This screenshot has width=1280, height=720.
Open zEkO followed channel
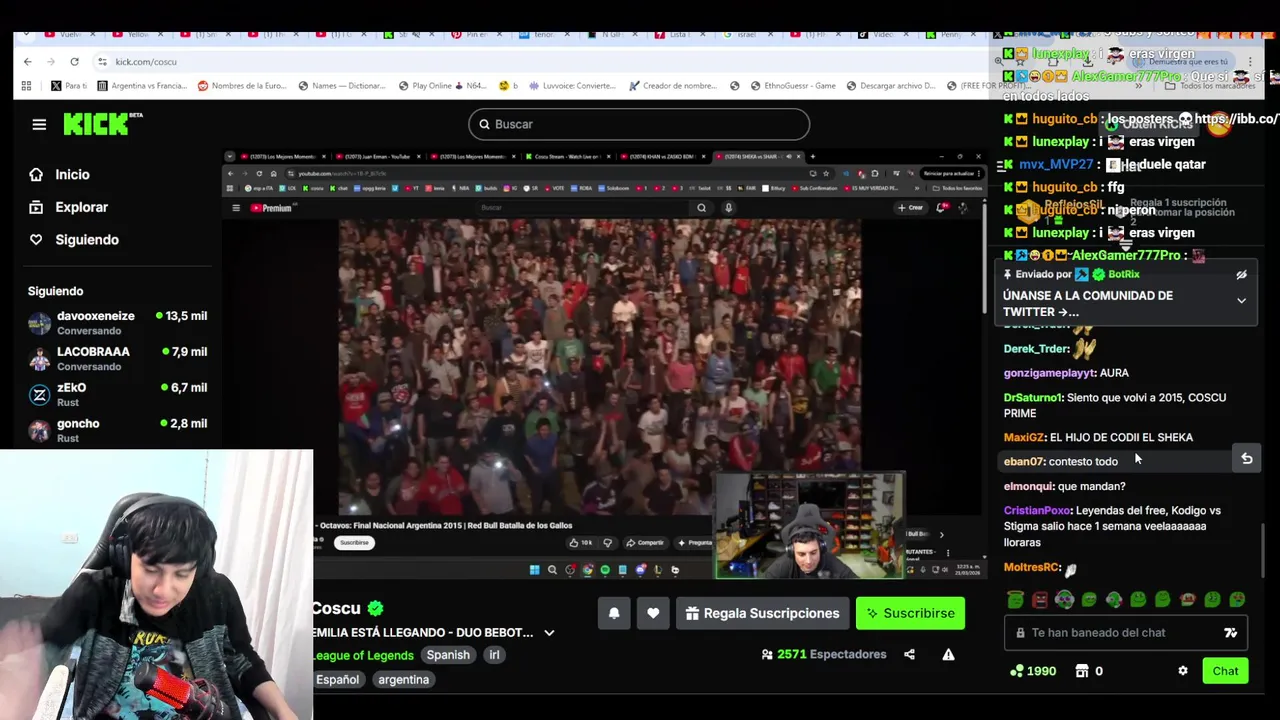click(x=117, y=394)
